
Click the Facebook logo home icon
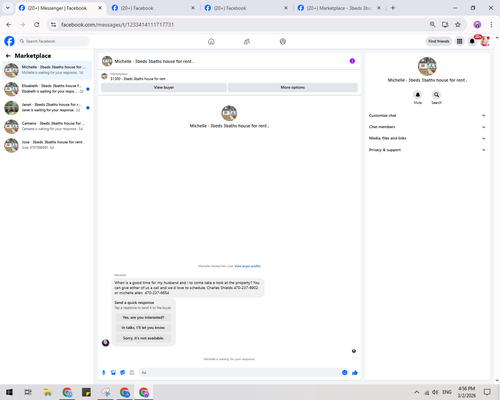(x=9, y=41)
